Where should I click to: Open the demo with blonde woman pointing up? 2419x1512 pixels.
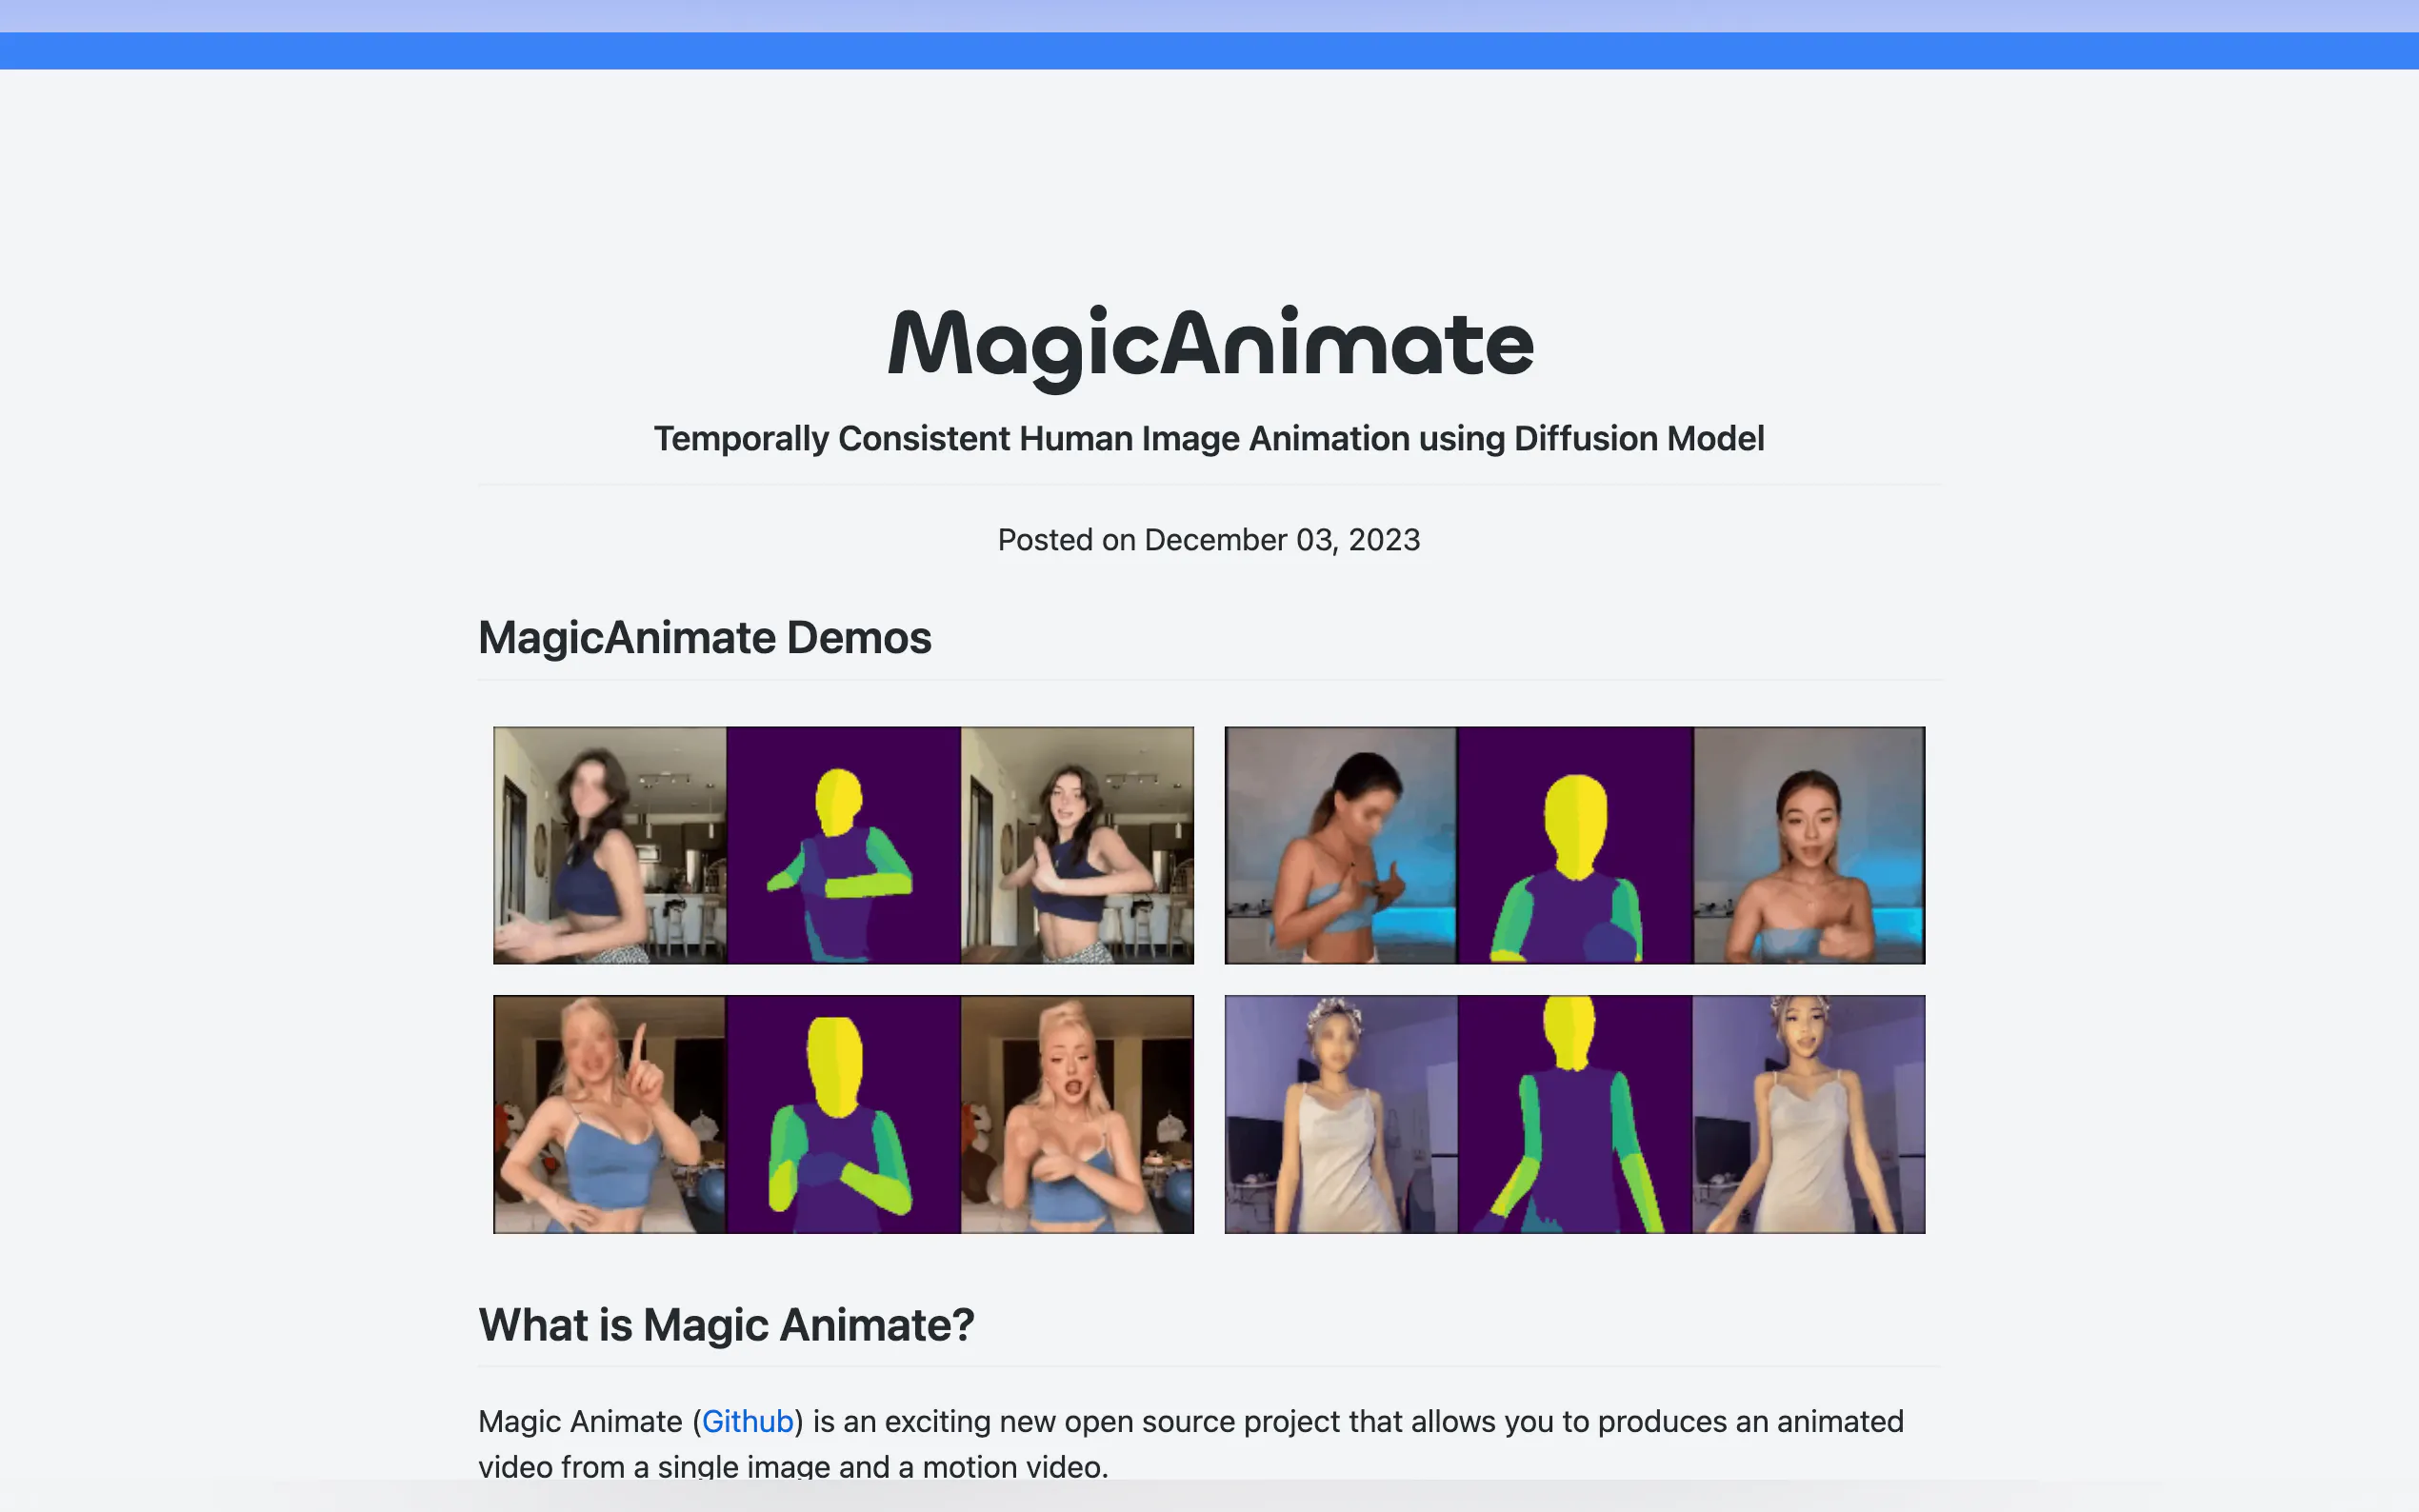click(843, 1114)
